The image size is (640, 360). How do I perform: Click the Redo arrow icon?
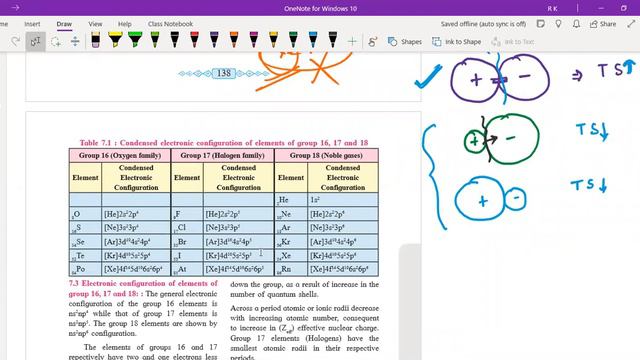tap(16, 41)
